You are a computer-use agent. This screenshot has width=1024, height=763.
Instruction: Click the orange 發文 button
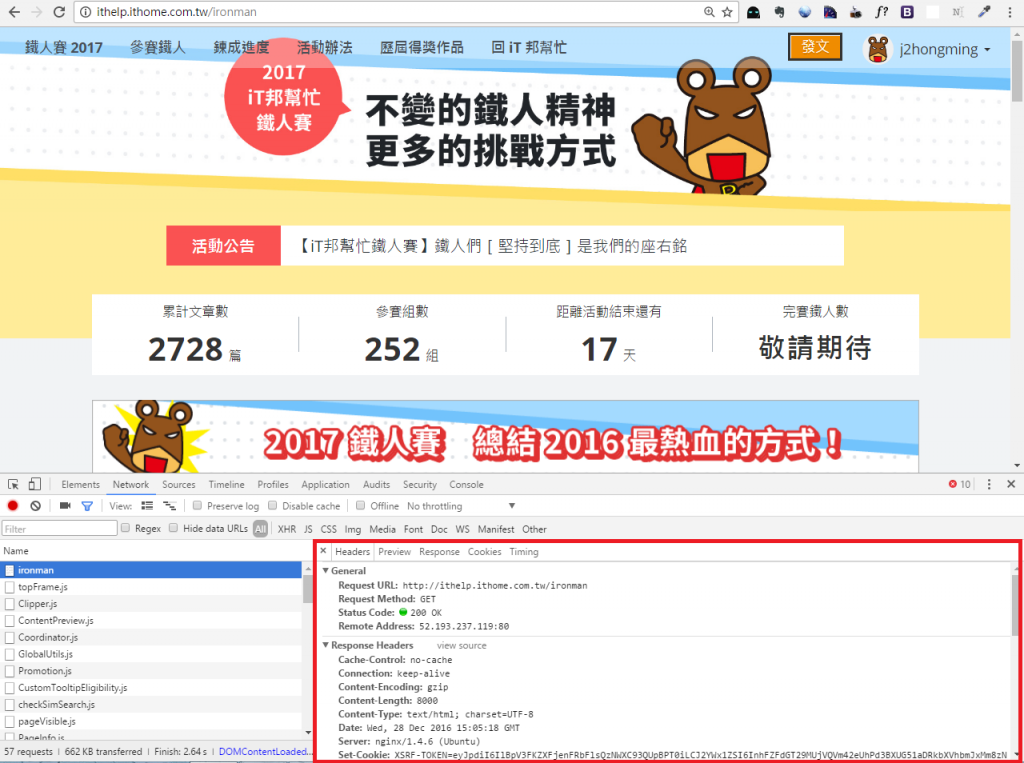pyautogui.click(x=815, y=46)
